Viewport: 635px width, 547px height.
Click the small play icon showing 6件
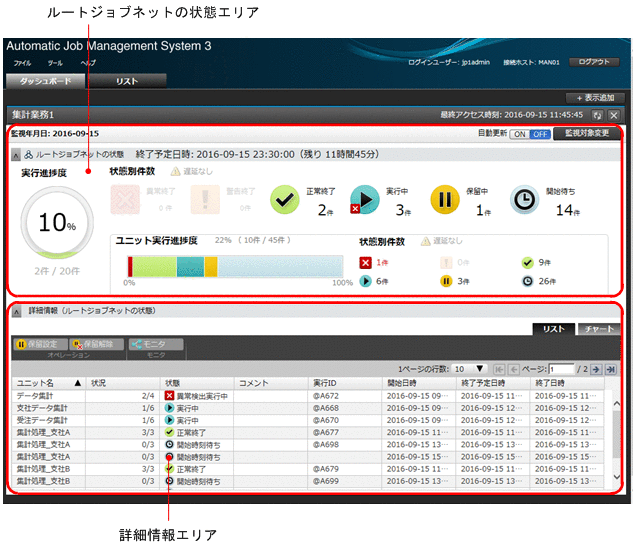click(365, 281)
